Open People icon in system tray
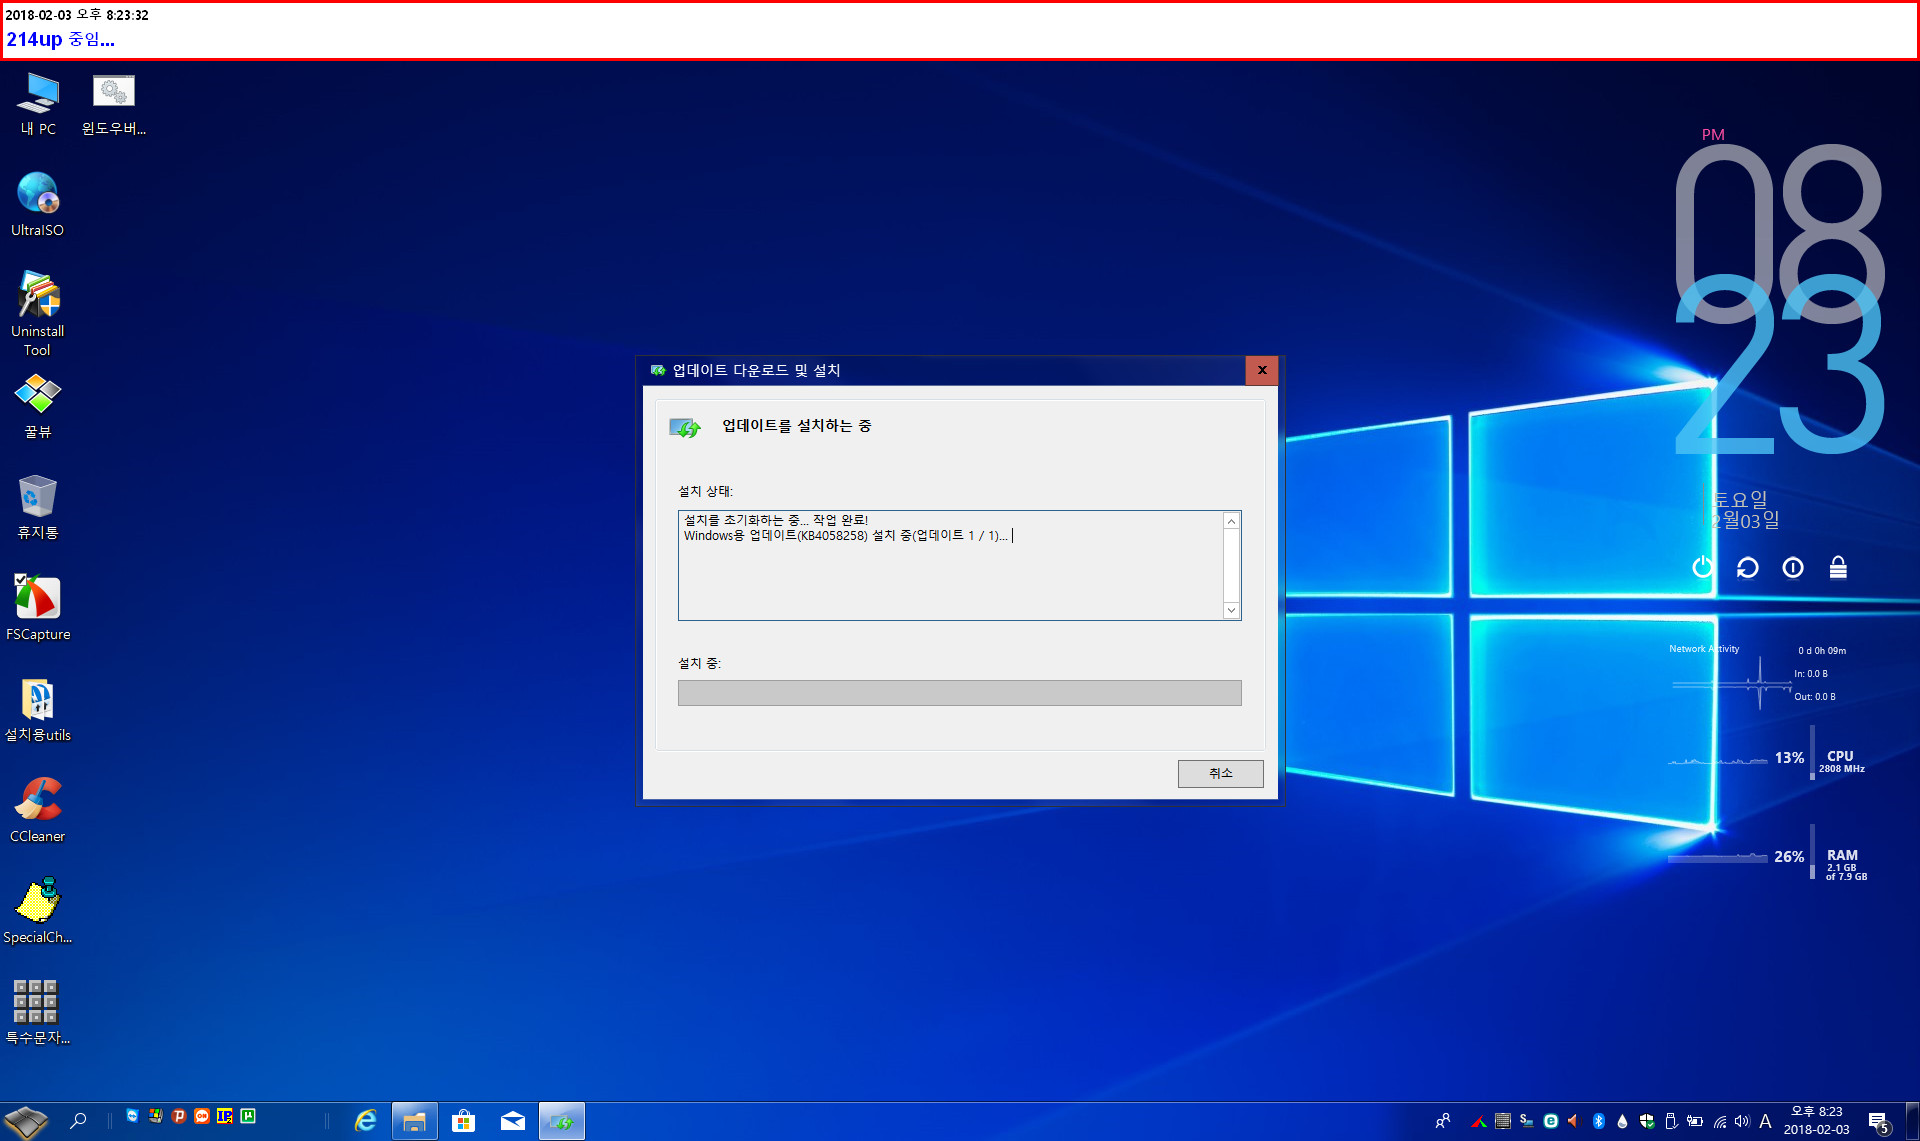This screenshot has height=1141, width=1920. click(1443, 1121)
